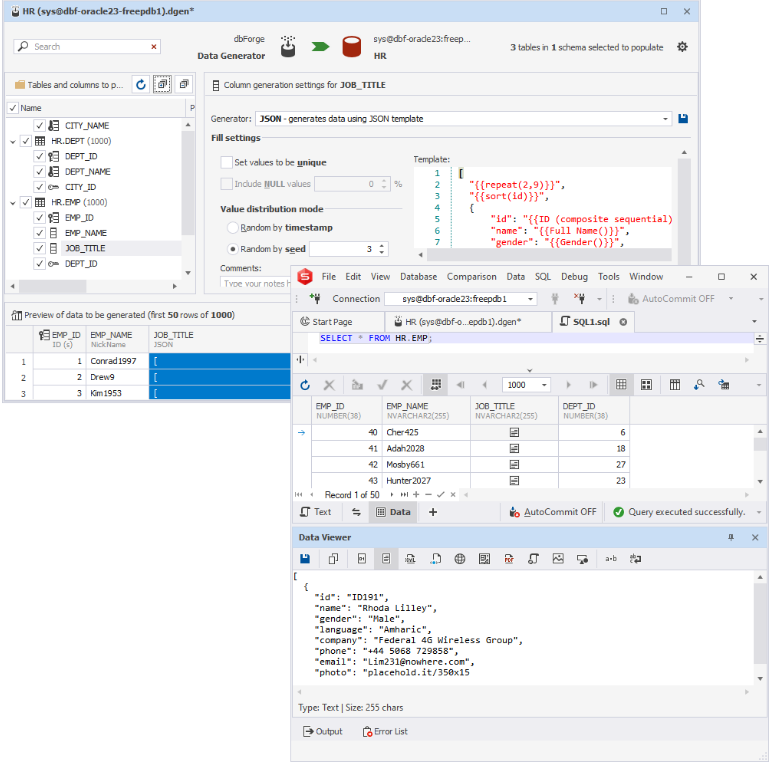Screen dimensions: 773x768
Task: Toggle the EMP_NAME column checkbox
Action: pyautogui.click(x=39, y=233)
